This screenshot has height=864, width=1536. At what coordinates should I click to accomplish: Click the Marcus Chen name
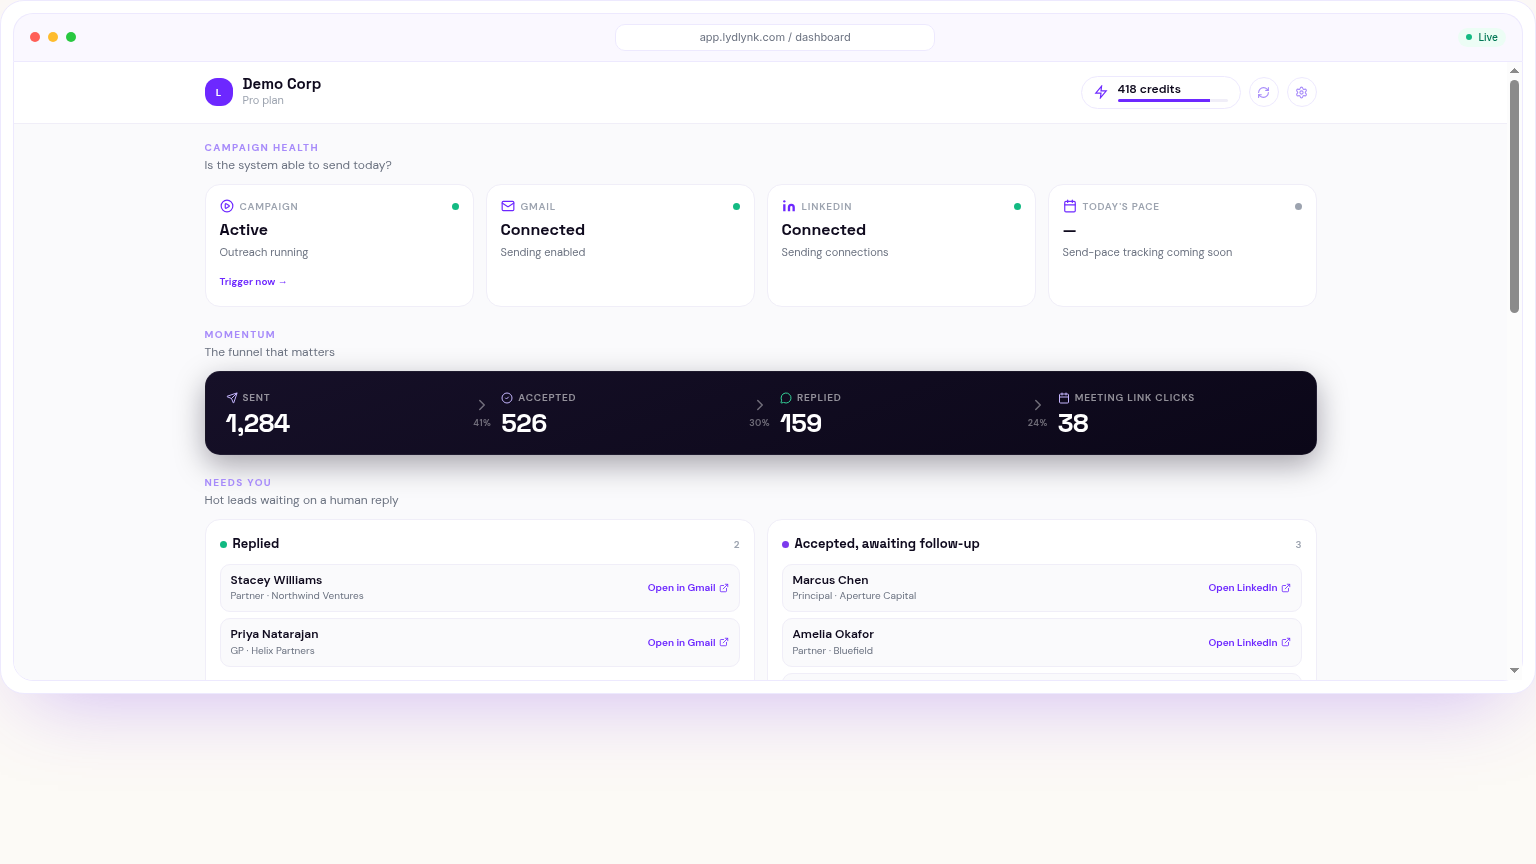point(830,580)
